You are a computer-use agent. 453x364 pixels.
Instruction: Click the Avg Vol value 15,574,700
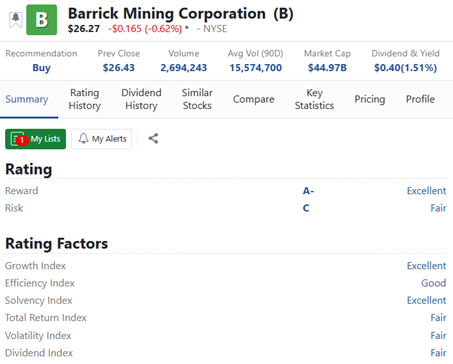256,68
